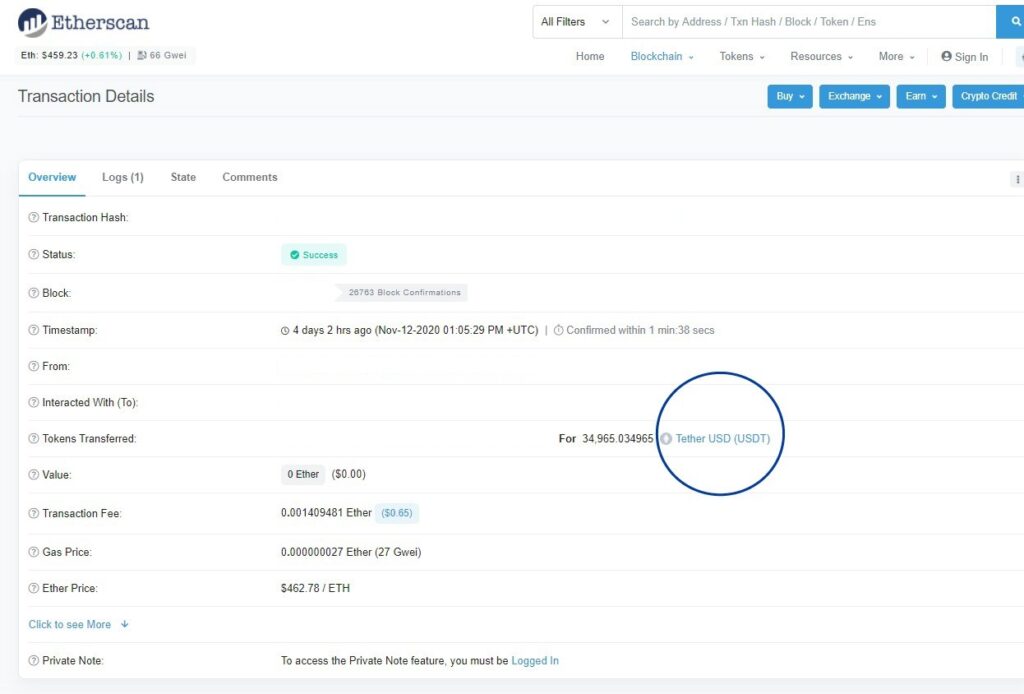Click the 0 Ether value badge
This screenshot has height=694, width=1024.
(303, 475)
